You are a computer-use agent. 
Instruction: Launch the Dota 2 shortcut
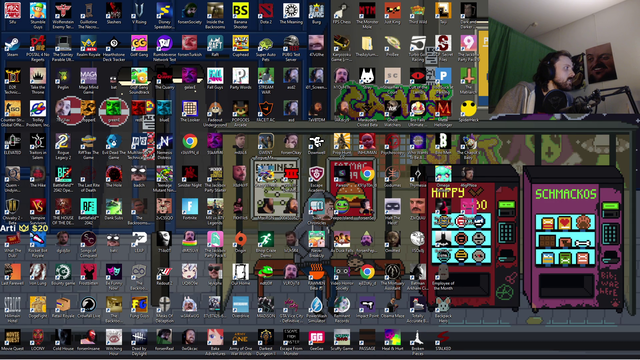(x=266, y=11)
